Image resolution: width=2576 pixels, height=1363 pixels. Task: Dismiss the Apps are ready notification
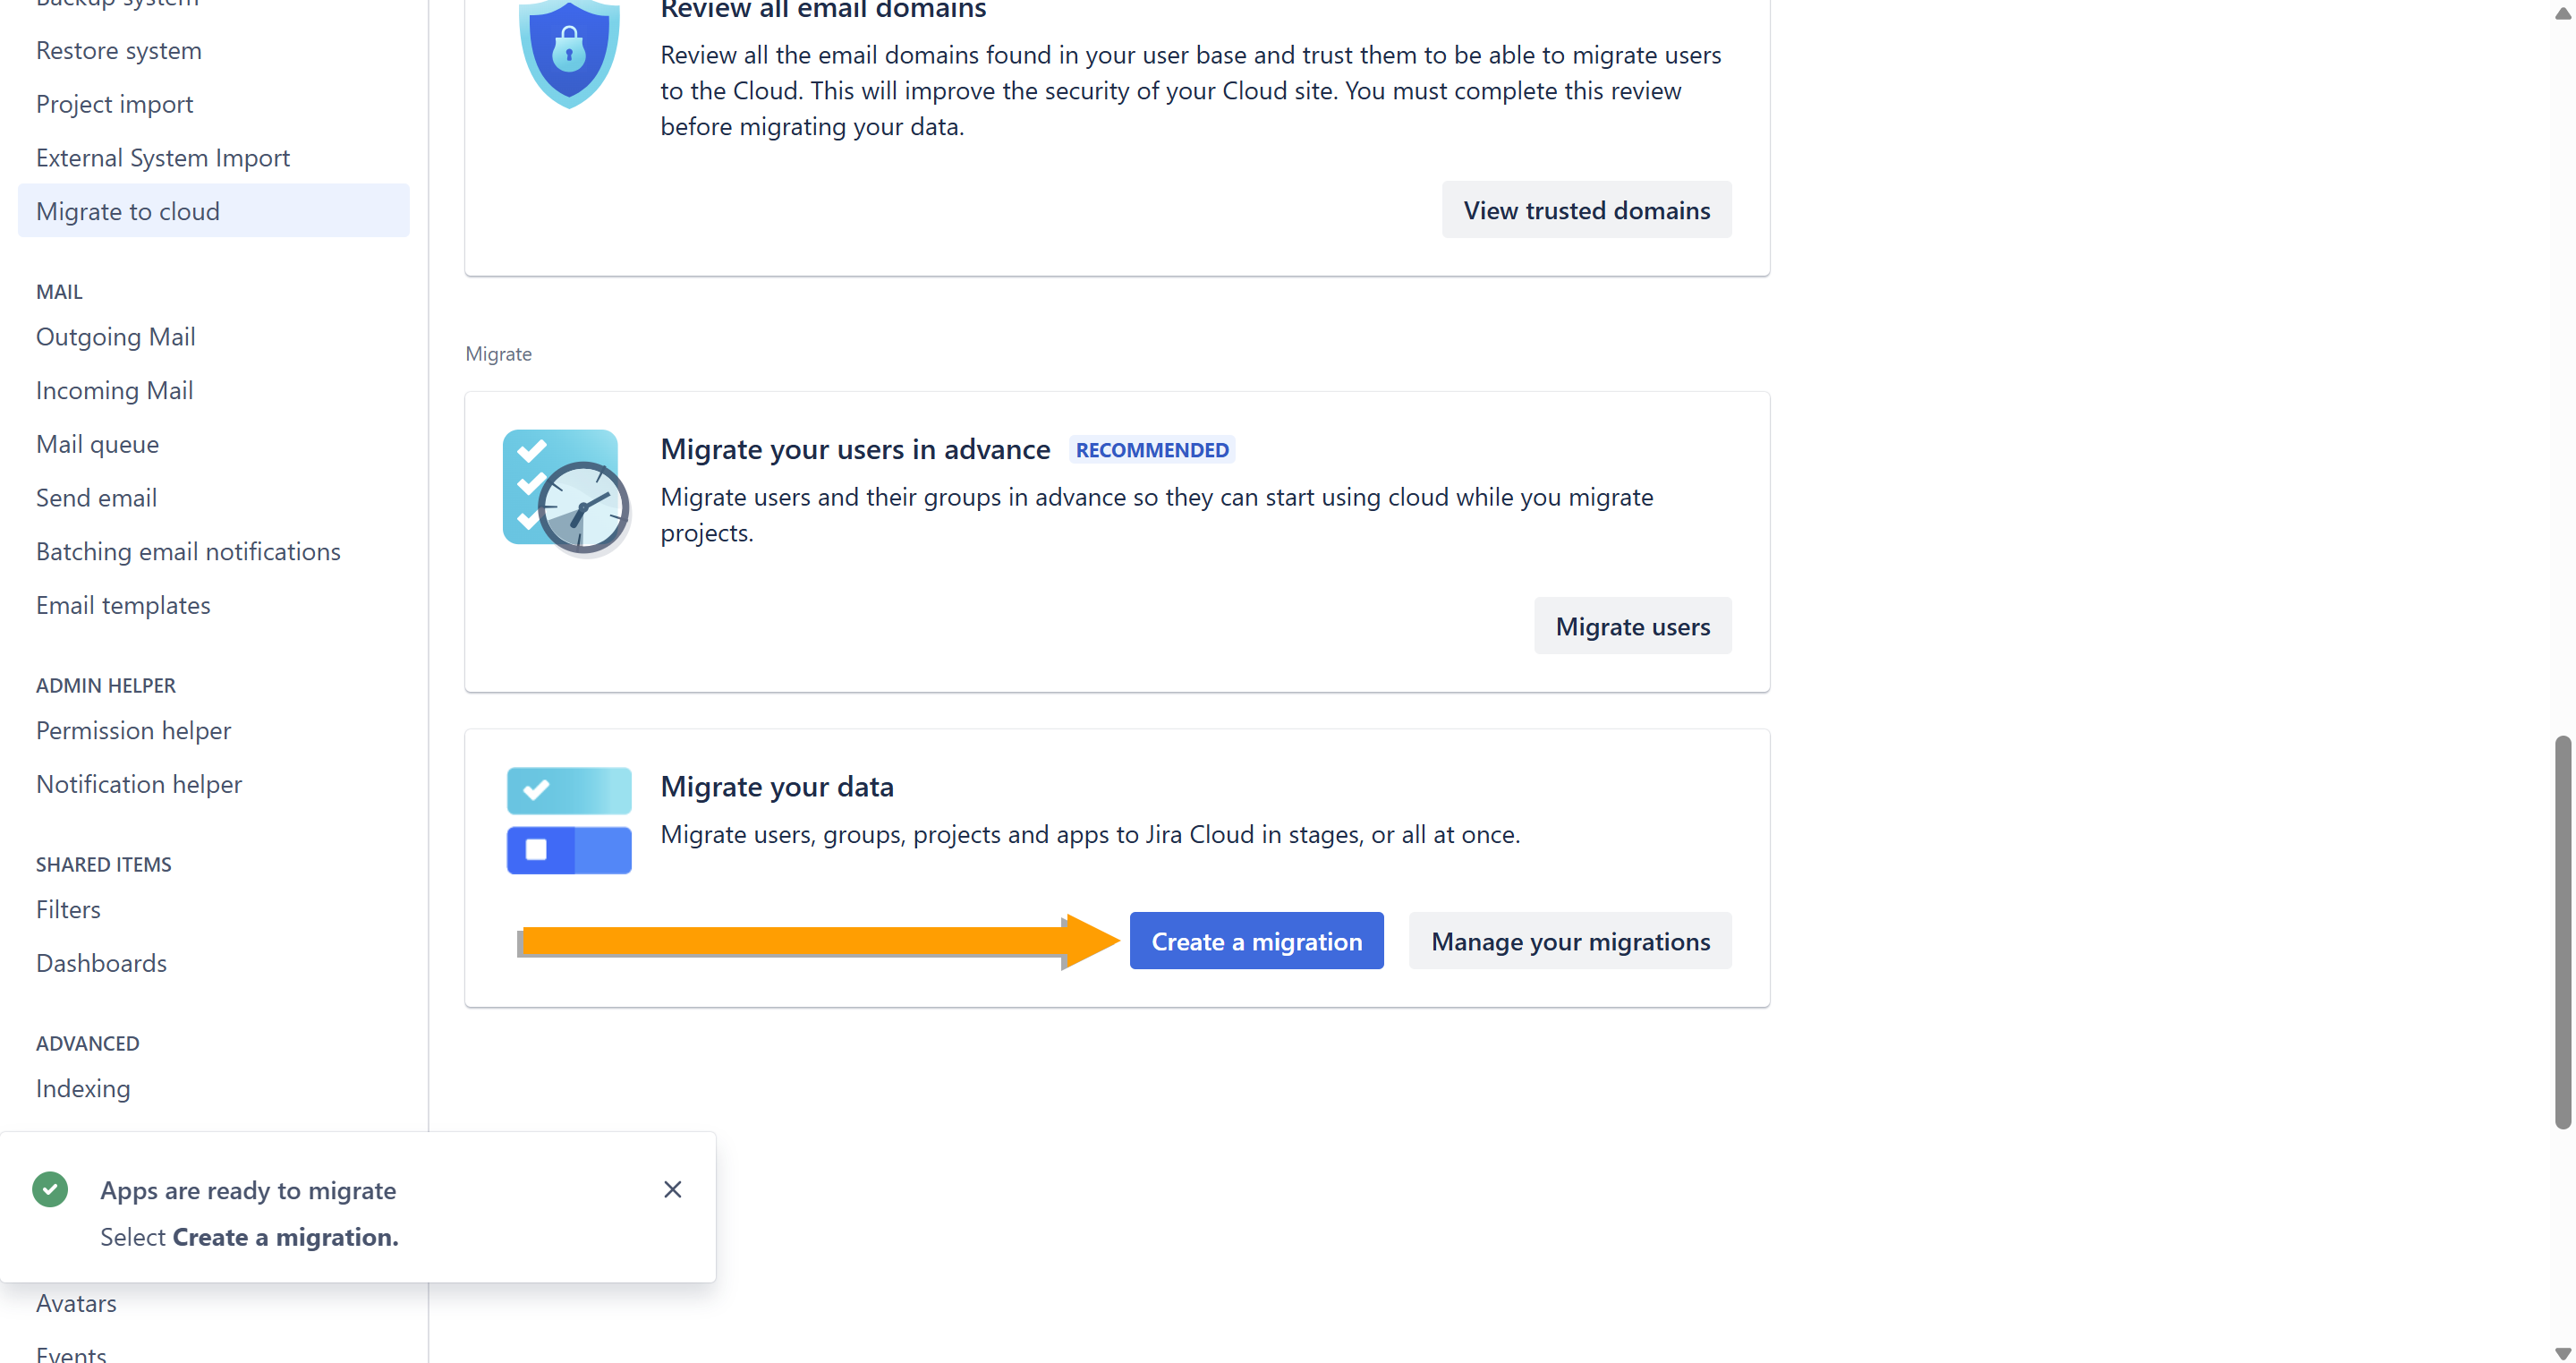click(x=672, y=1189)
